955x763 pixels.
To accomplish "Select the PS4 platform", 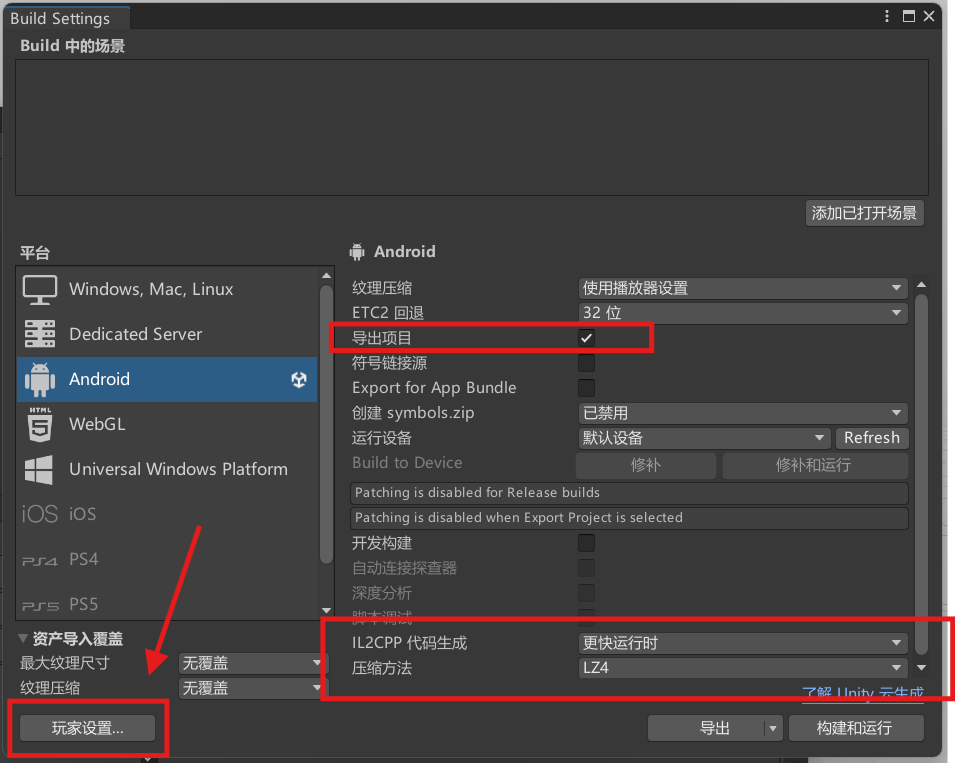I will [x=167, y=560].
